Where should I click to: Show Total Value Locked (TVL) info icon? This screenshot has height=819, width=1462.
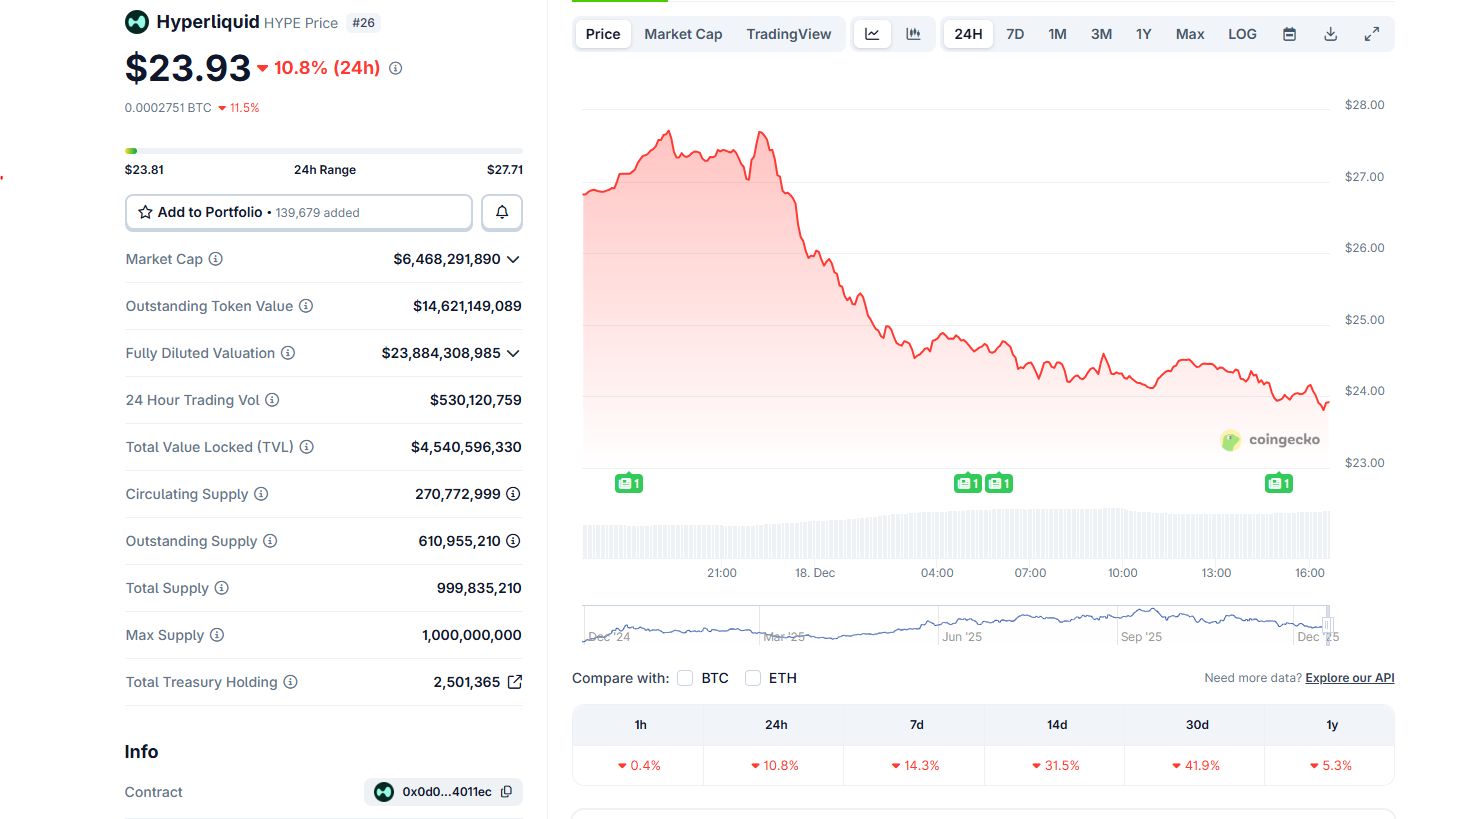(307, 447)
